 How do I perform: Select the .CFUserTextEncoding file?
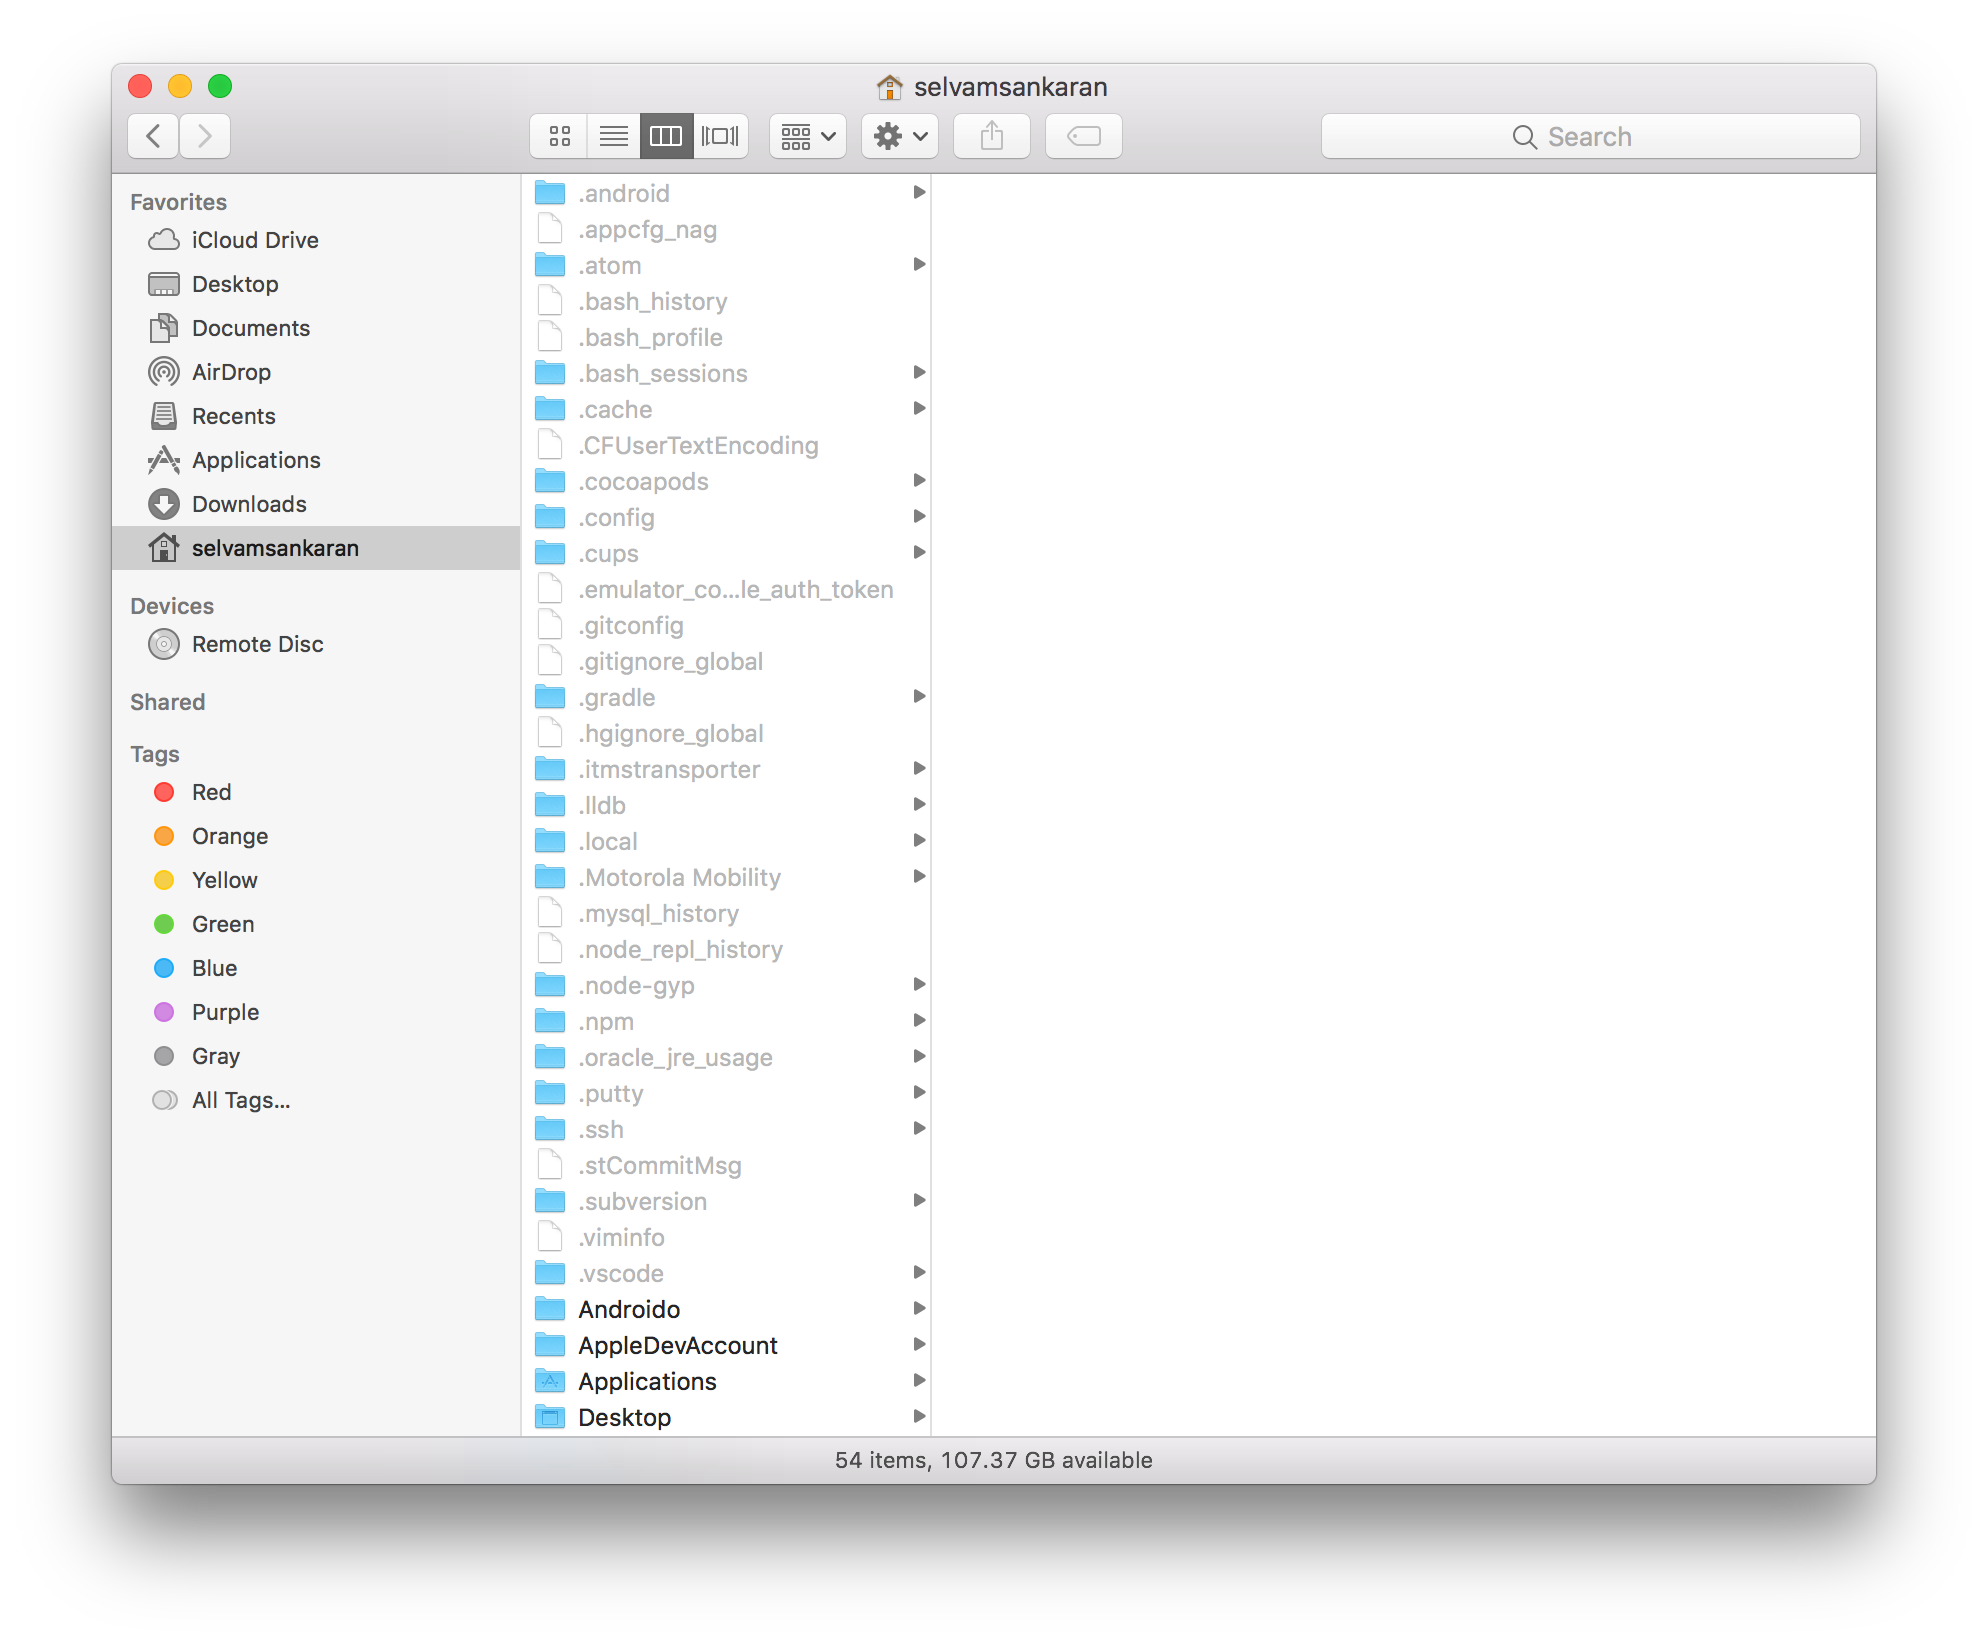(x=726, y=446)
